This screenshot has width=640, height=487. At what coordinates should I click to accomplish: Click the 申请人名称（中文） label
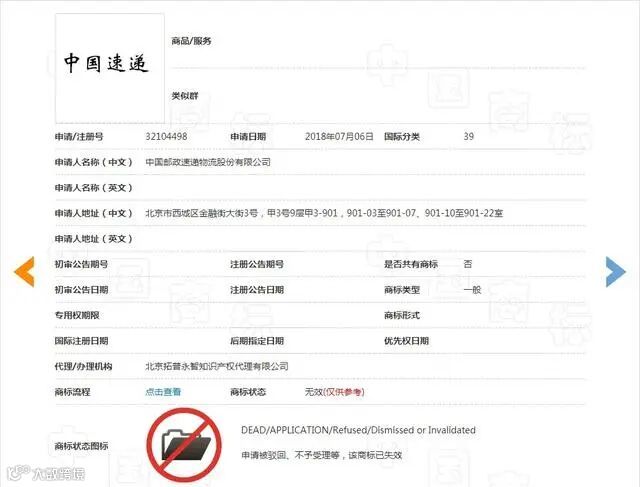tap(94, 162)
